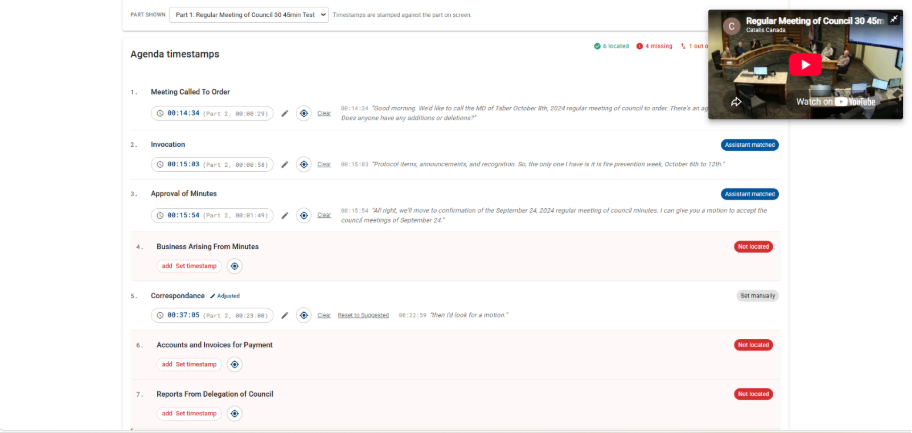The width and height of the screenshot is (912, 433).
Task: Click the 'Protocol items, announcements' transcript quote
Action: [548, 165]
